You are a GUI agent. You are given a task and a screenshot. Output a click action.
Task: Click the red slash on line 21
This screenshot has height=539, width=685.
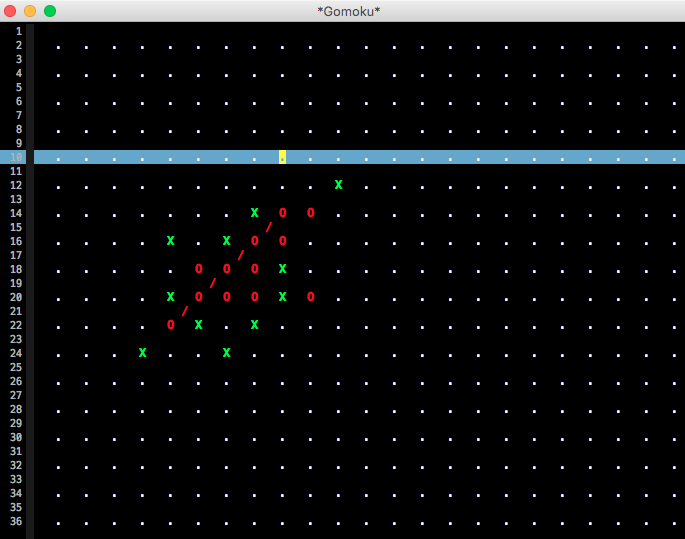pyautogui.click(x=185, y=311)
